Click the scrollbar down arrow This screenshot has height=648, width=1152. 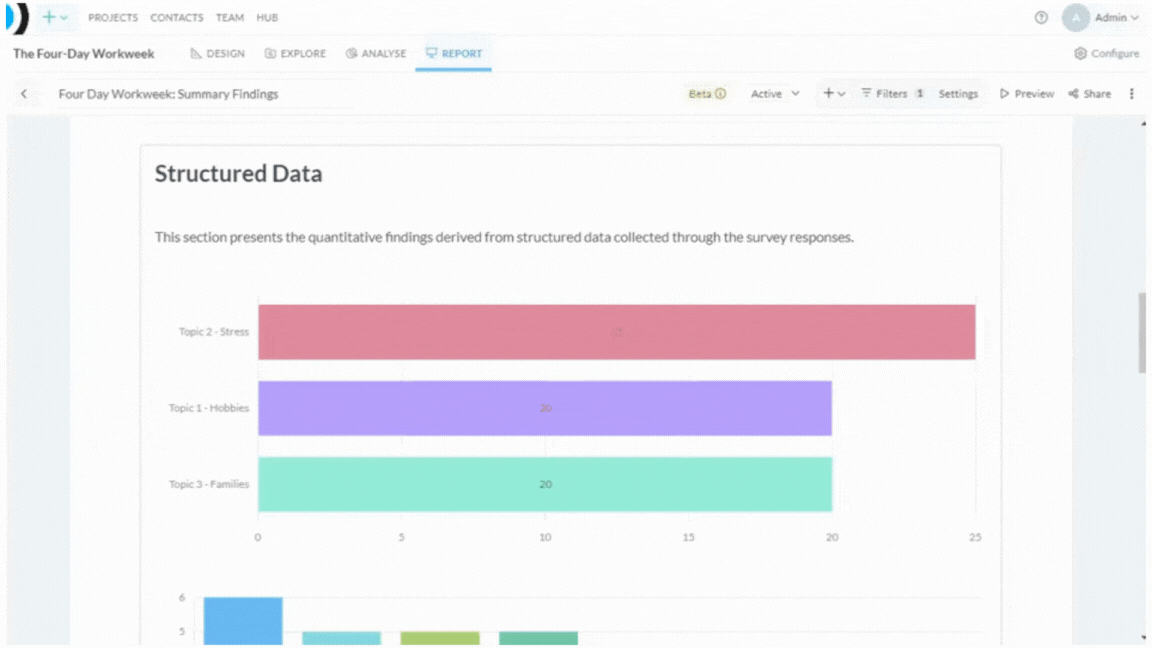[1143, 638]
